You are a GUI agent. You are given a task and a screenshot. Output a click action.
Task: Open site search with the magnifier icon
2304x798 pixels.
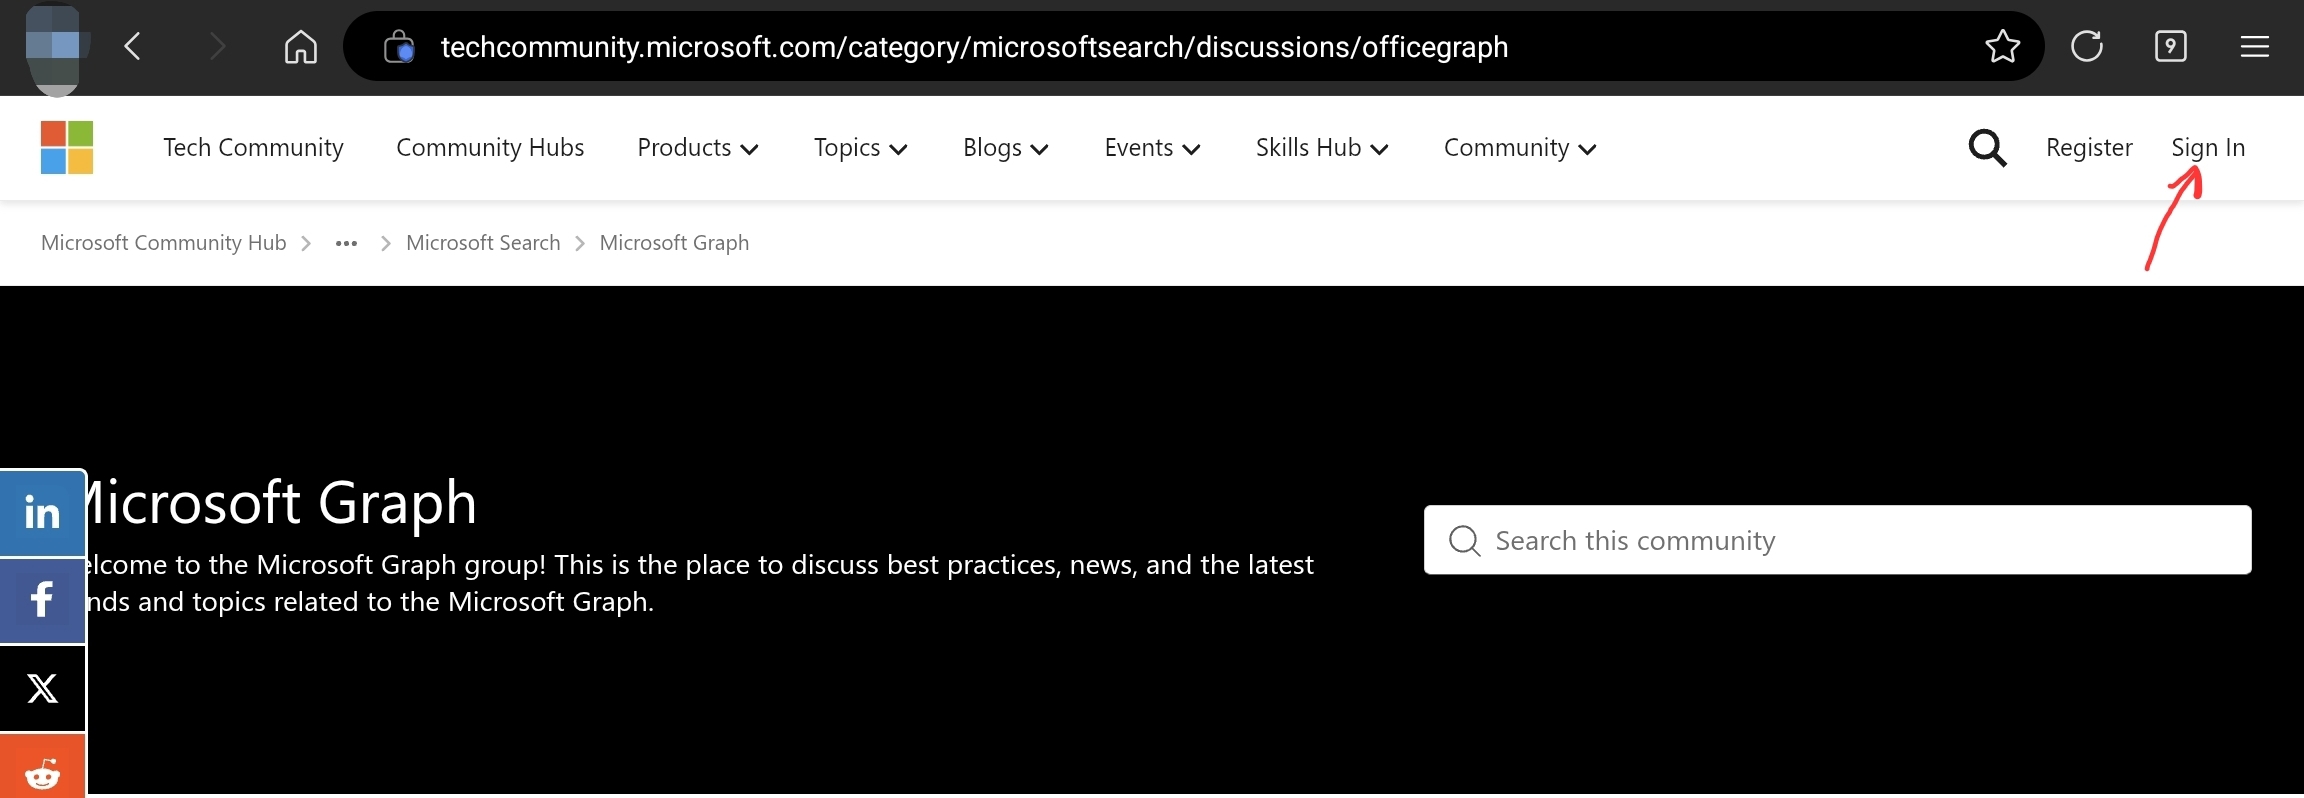point(1987,148)
